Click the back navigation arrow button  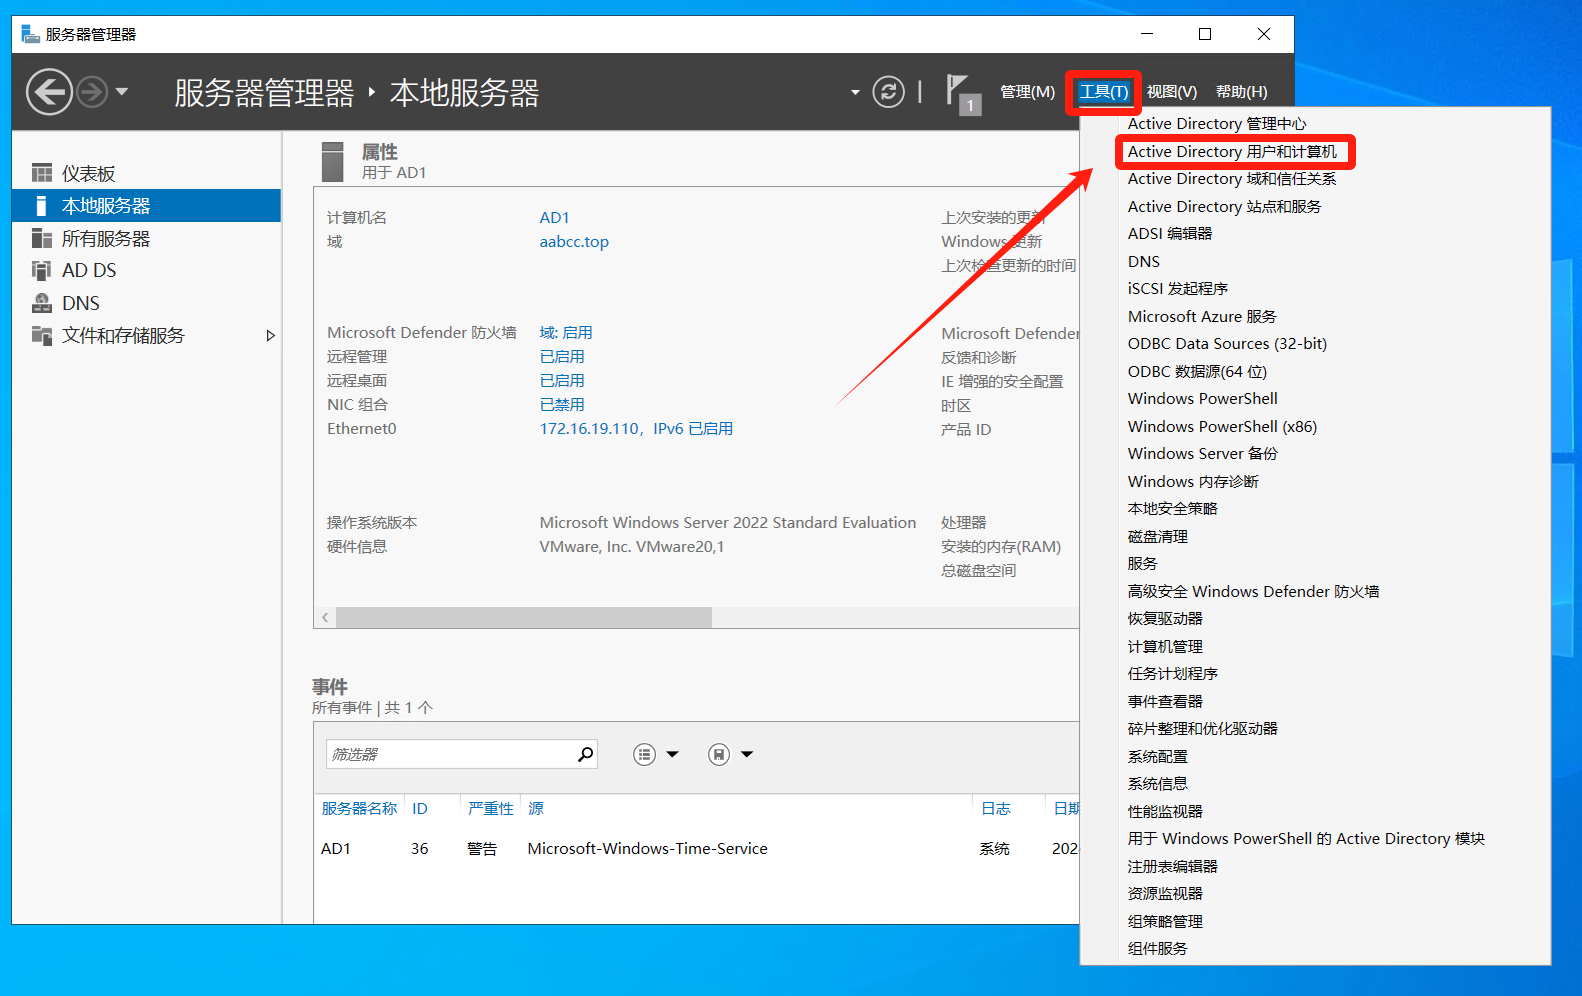pyautogui.click(x=49, y=93)
